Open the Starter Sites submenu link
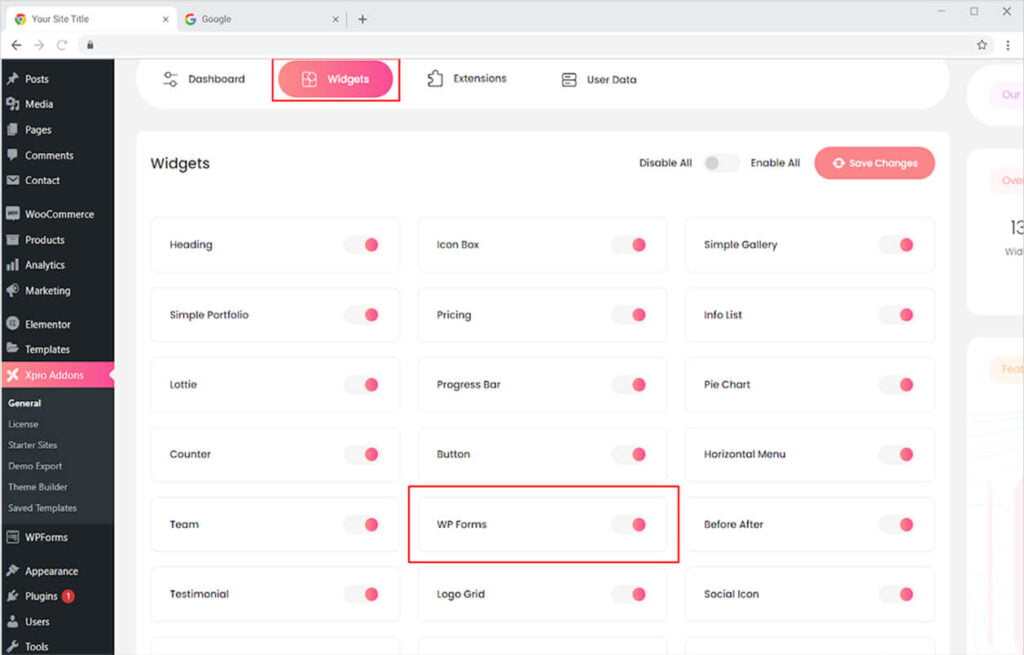1024x655 pixels. pyautogui.click(x=33, y=445)
